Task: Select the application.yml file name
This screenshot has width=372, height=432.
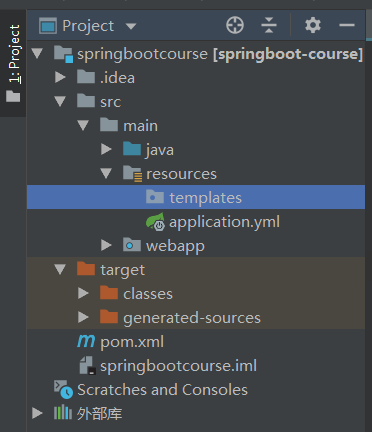Action: pyautogui.click(x=224, y=222)
